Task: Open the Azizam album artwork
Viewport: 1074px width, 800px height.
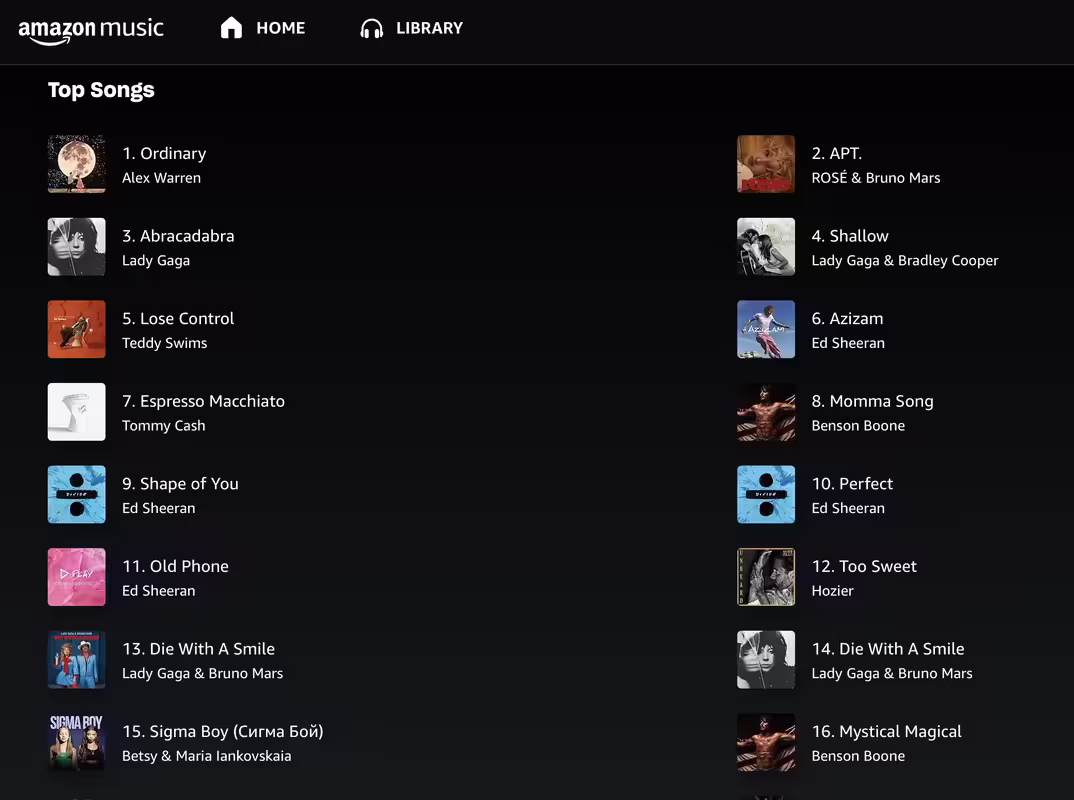Action: click(x=766, y=329)
